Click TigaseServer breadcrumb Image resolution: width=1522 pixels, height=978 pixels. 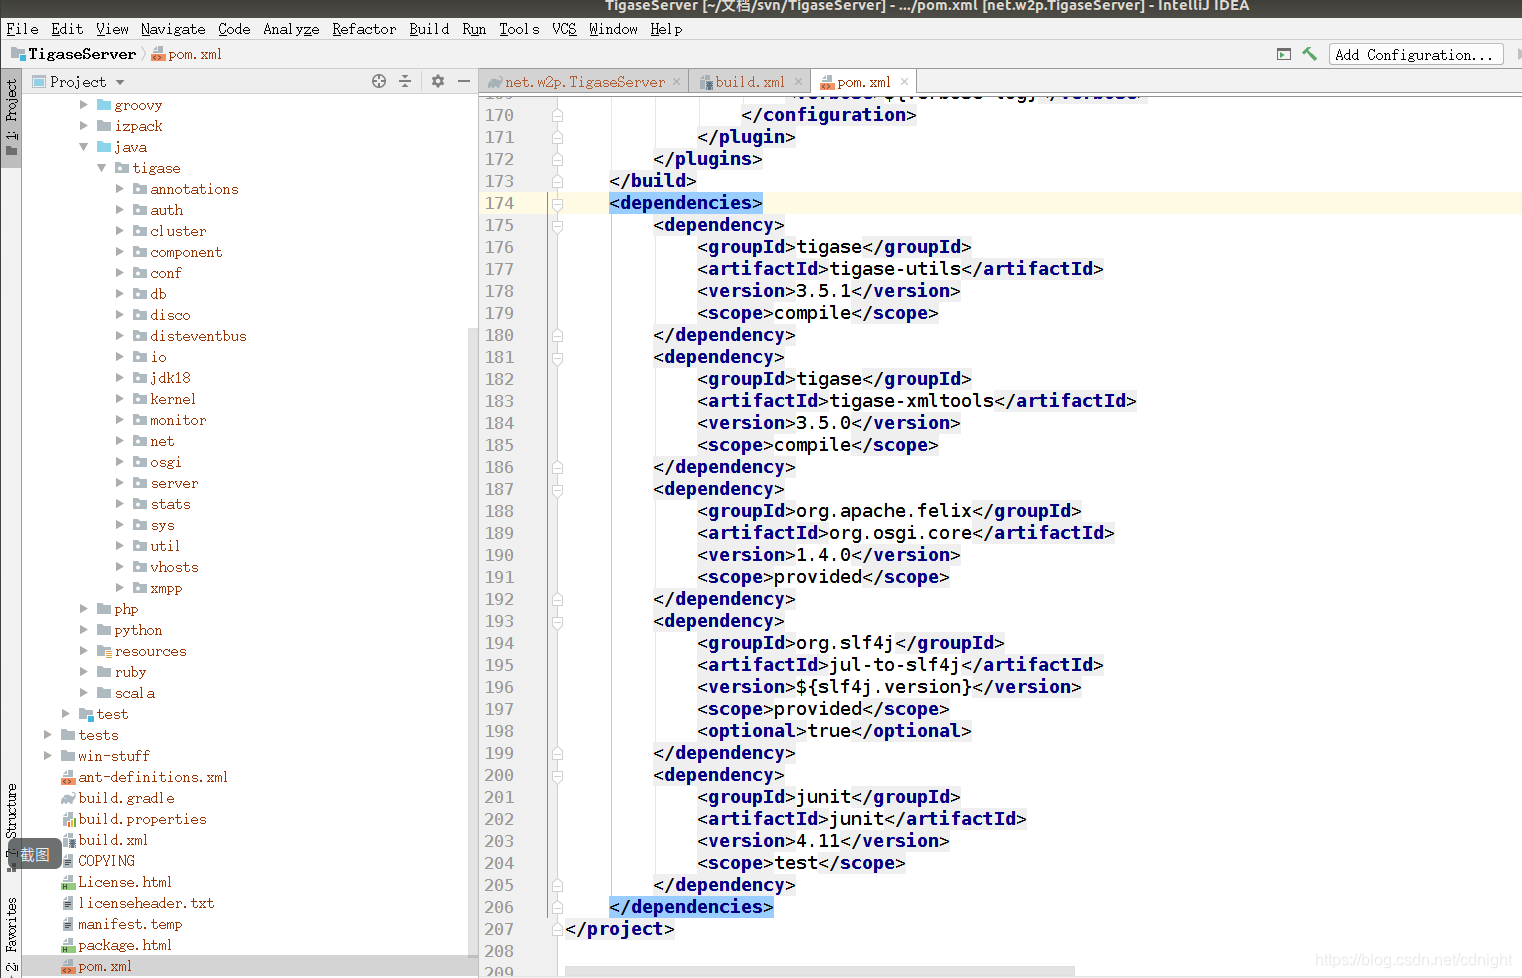[x=82, y=54]
